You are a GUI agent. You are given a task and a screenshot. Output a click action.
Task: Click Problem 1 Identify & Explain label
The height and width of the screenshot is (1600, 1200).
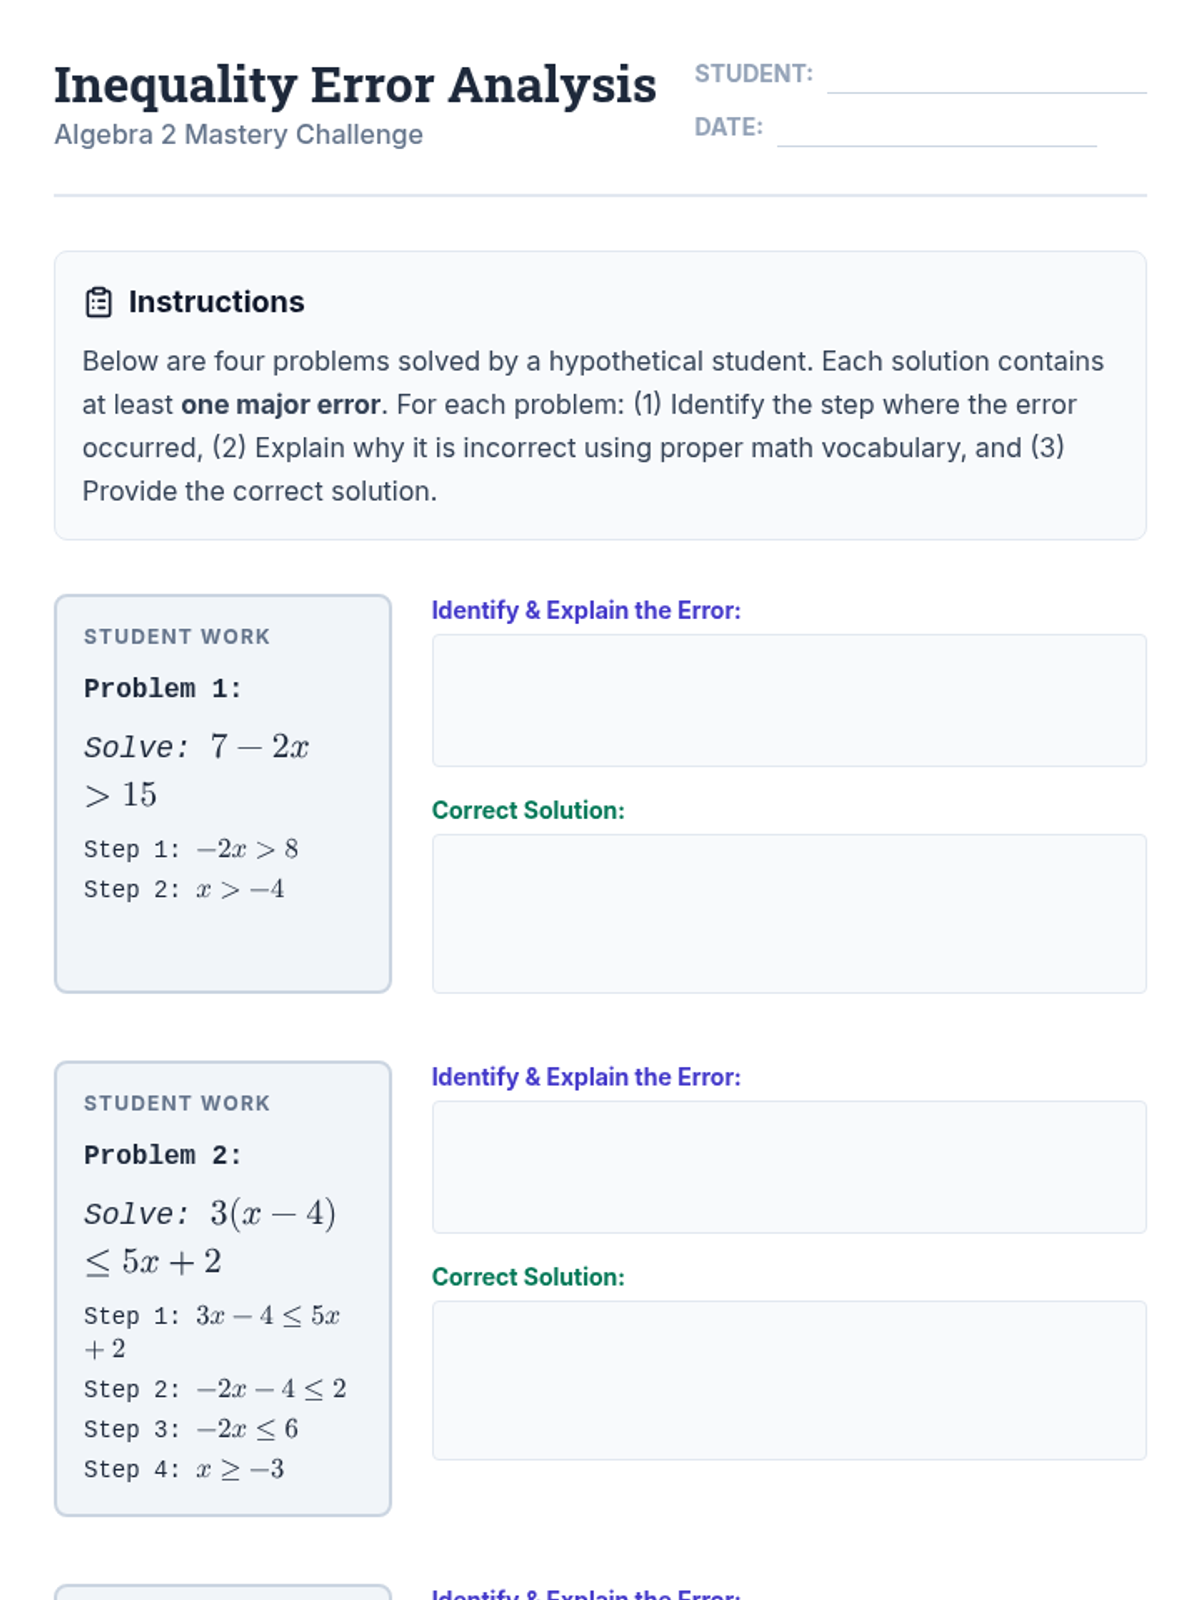[586, 610]
